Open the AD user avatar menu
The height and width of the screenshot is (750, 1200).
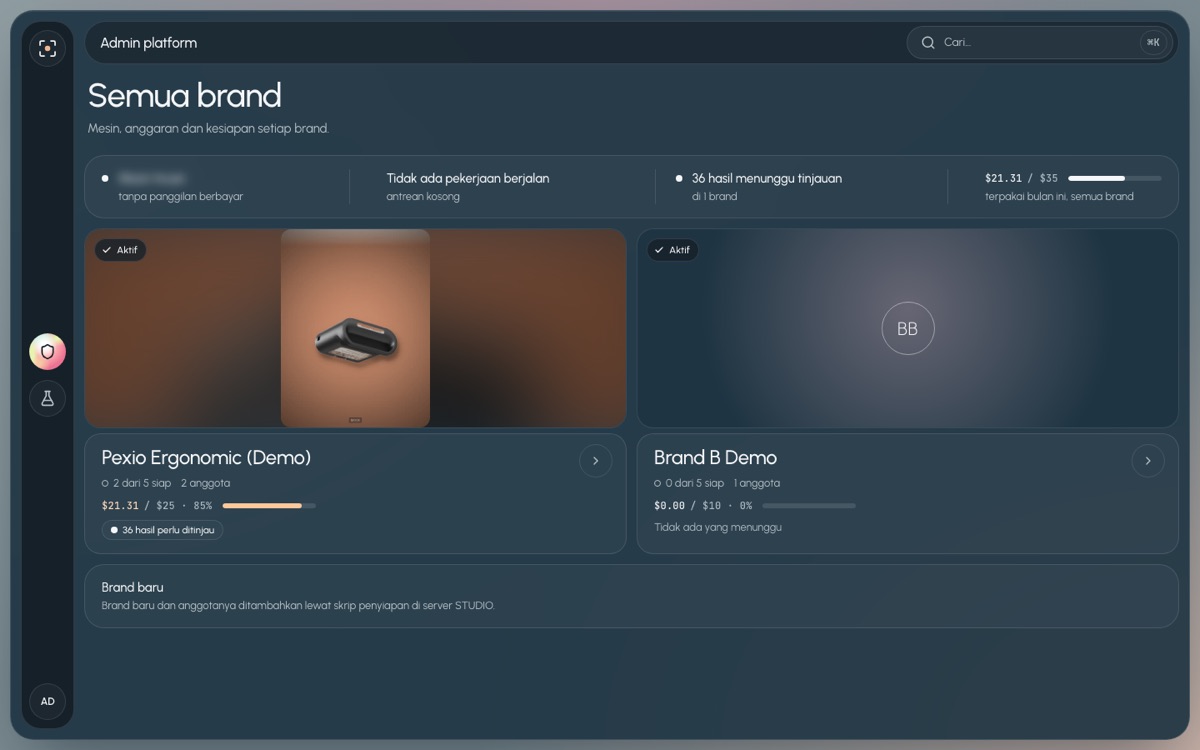click(47, 701)
